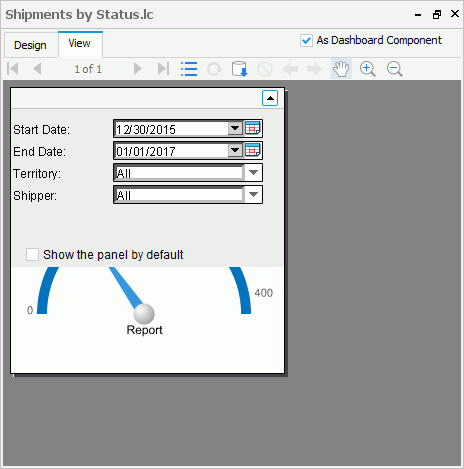The height and width of the screenshot is (469, 464).
Task: Click the End Date input field
Action: pyautogui.click(x=171, y=151)
